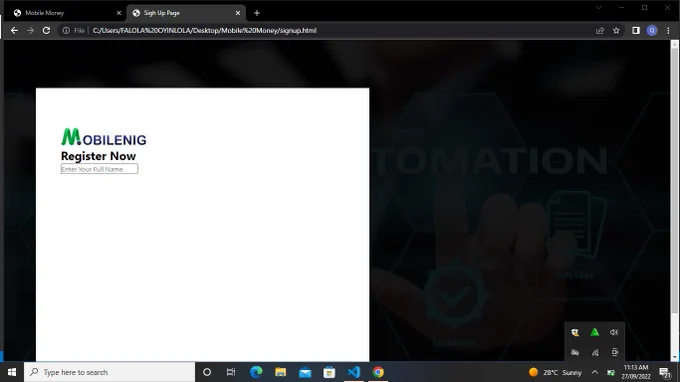
Task: Share this page from the address bar
Action: click(x=600, y=30)
